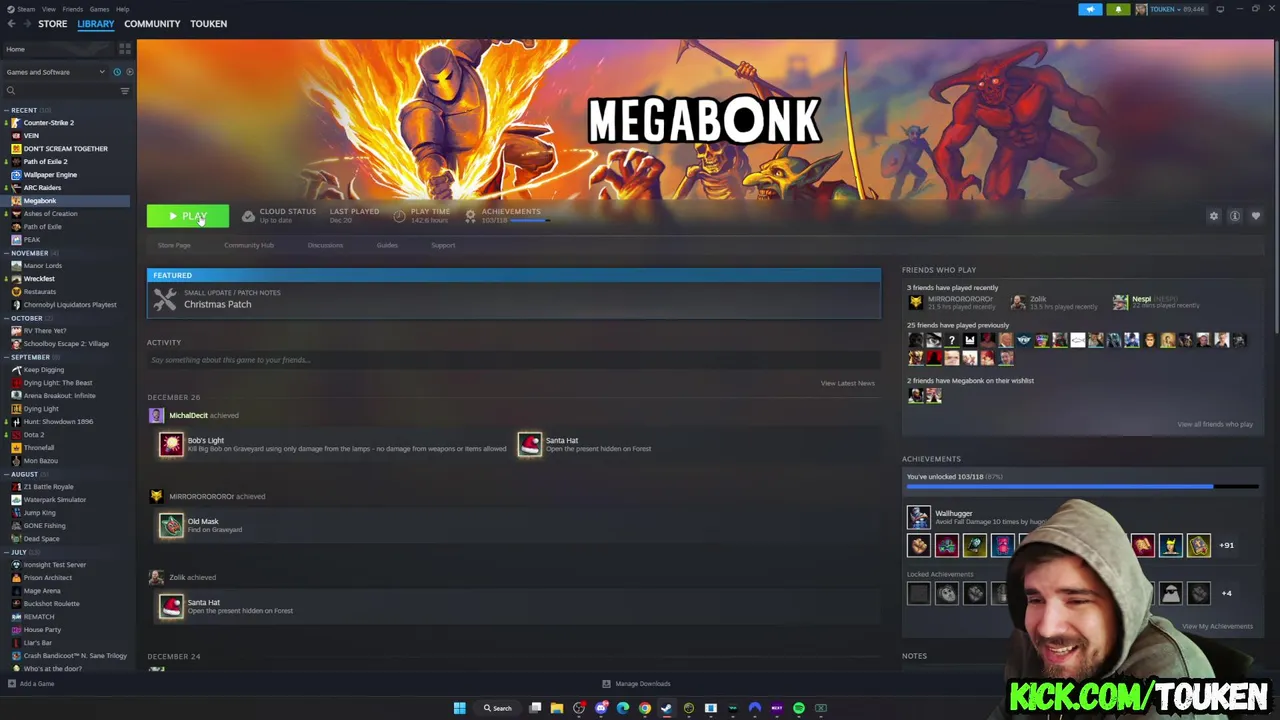Click the activity status input field
This screenshot has height=720, width=1280.
coord(514,360)
